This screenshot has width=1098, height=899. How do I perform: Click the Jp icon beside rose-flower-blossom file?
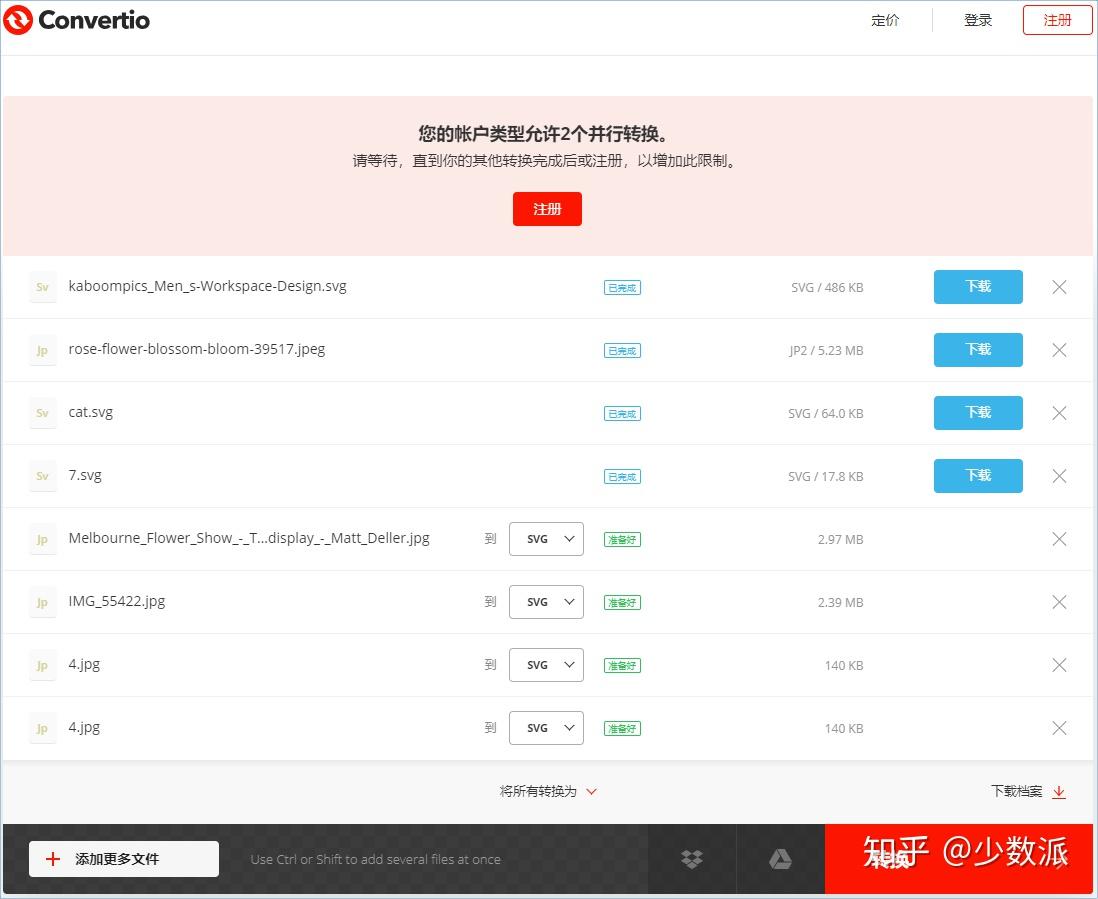click(43, 350)
